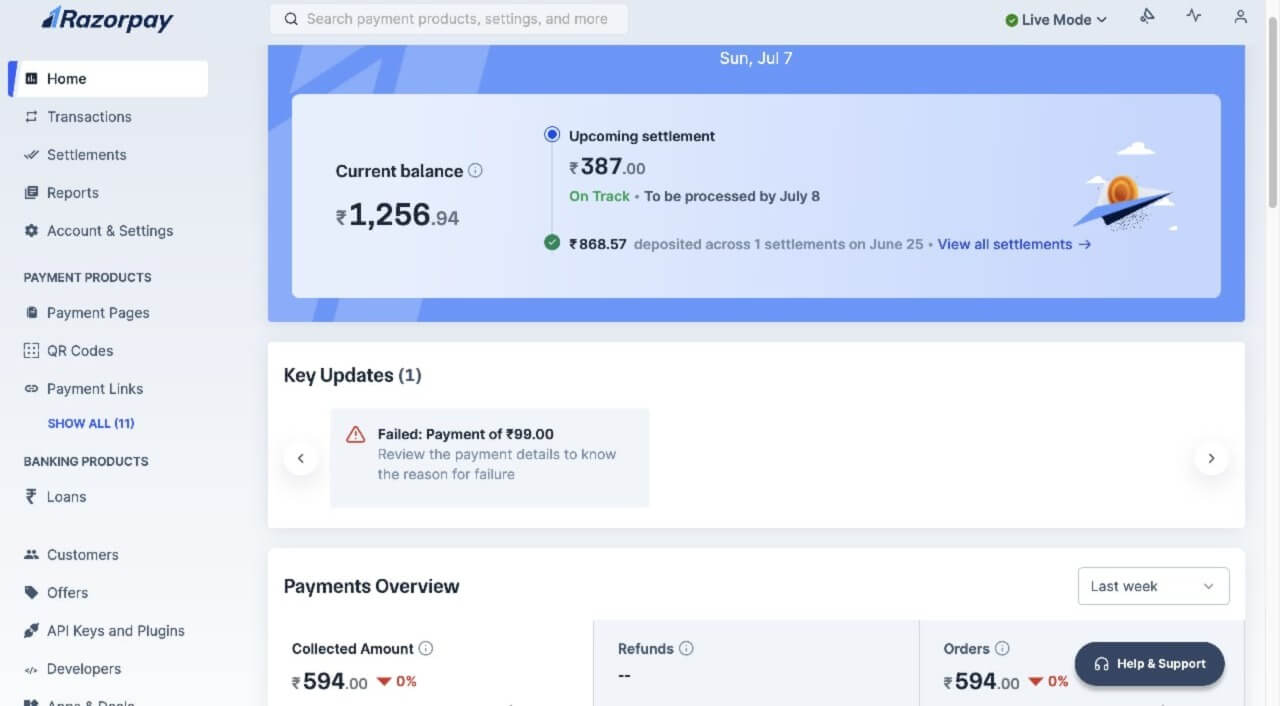Expand SHOW ALL (11) payment products
Screen dimensions: 1280x706
point(91,423)
